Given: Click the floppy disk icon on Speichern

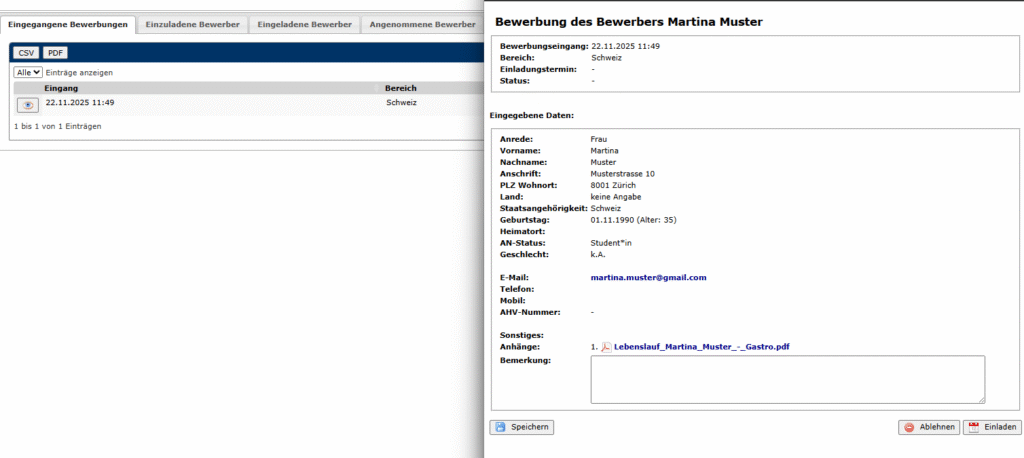Looking at the screenshot, I should [x=500, y=427].
